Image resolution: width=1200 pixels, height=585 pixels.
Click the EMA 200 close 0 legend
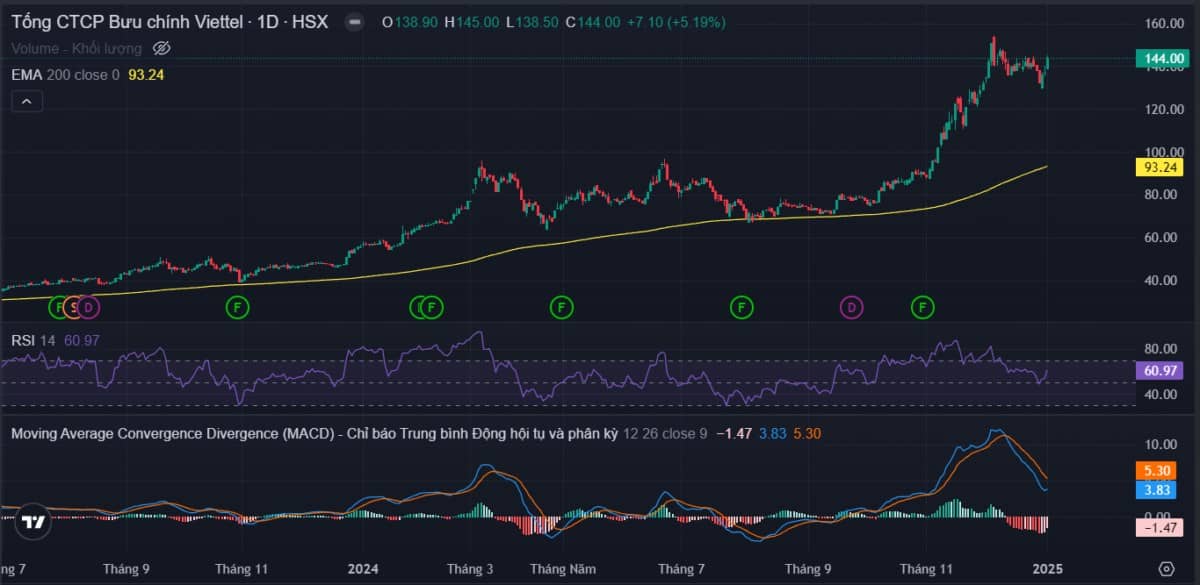[x=65, y=74]
